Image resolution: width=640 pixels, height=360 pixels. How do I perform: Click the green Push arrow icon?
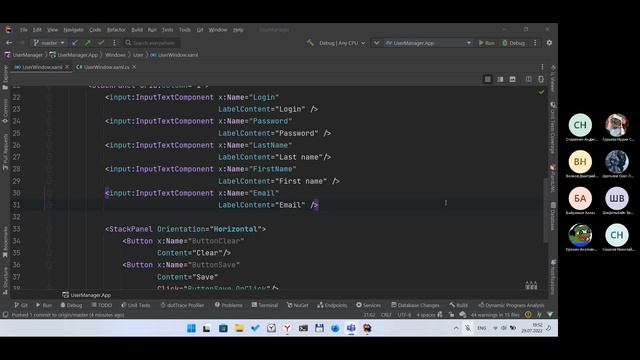(x=88, y=43)
